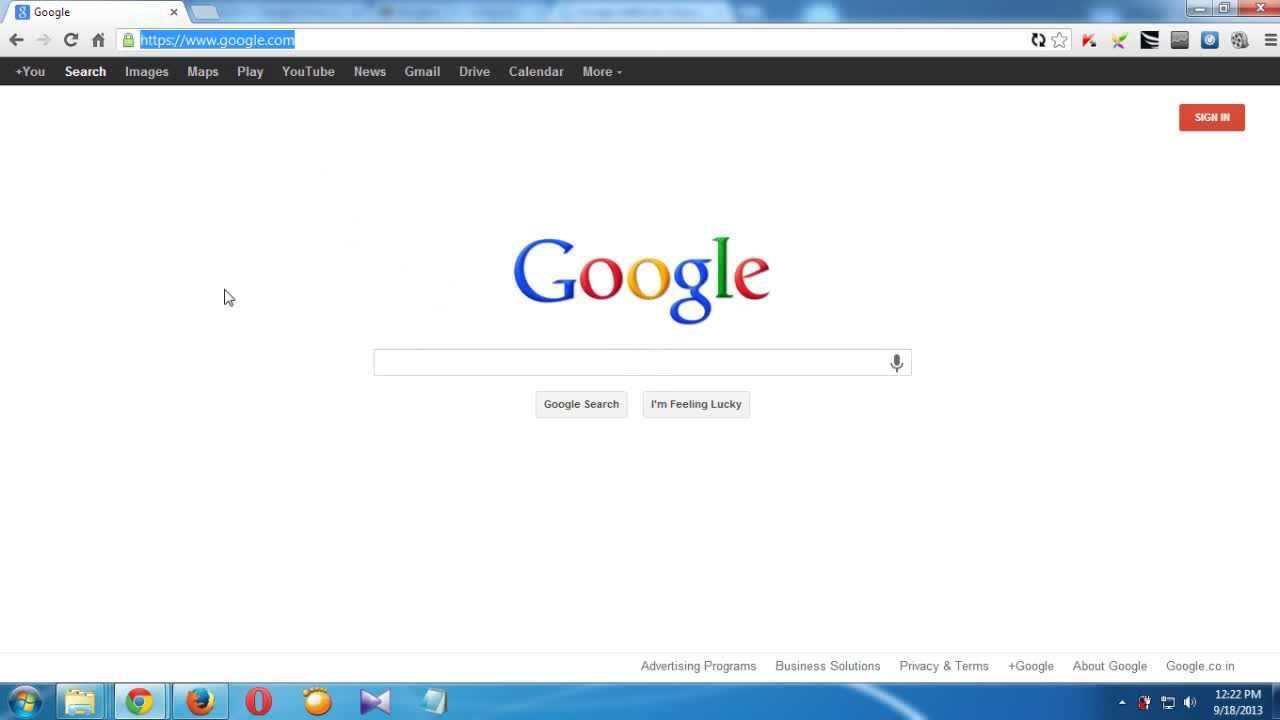Open Calendar from the Google bar
Screen dimensions: 1280x720
tap(536, 72)
